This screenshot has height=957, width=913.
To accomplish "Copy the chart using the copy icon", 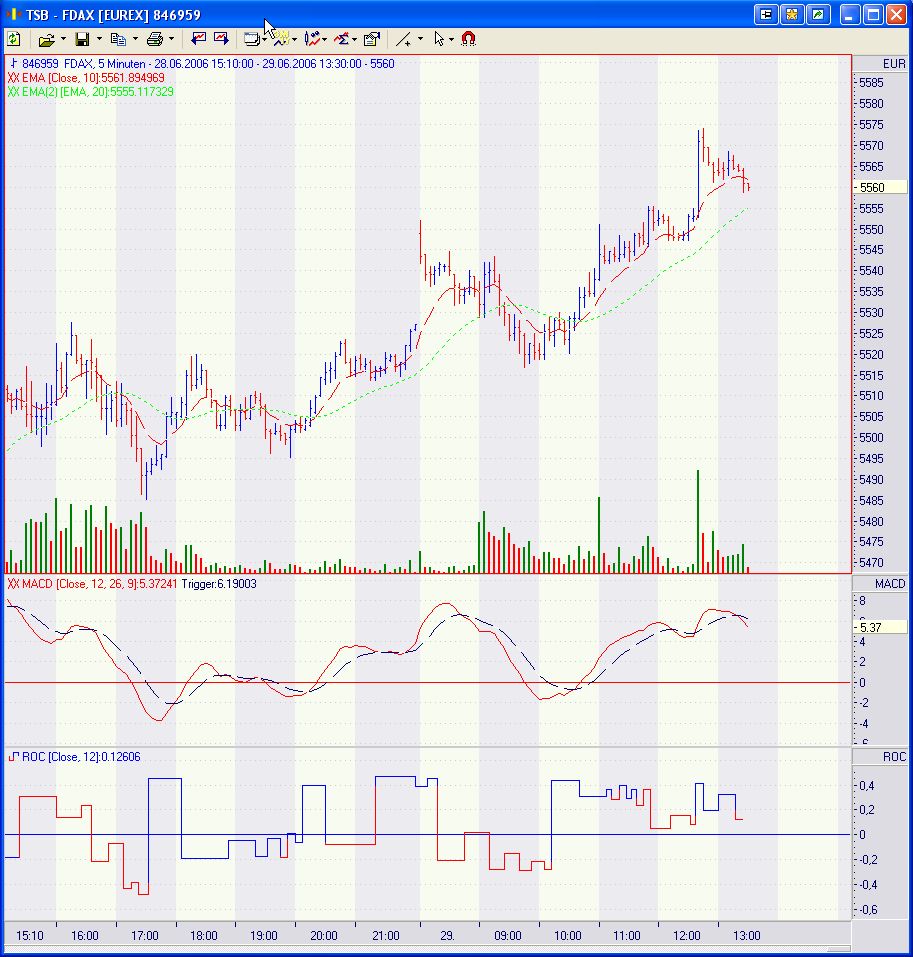I will click(x=118, y=40).
